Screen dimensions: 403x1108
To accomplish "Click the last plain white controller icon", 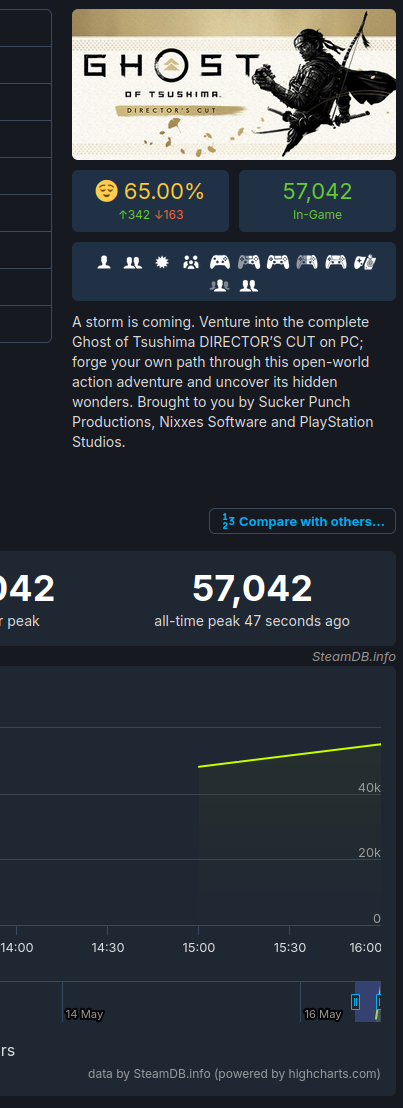I will point(336,263).
